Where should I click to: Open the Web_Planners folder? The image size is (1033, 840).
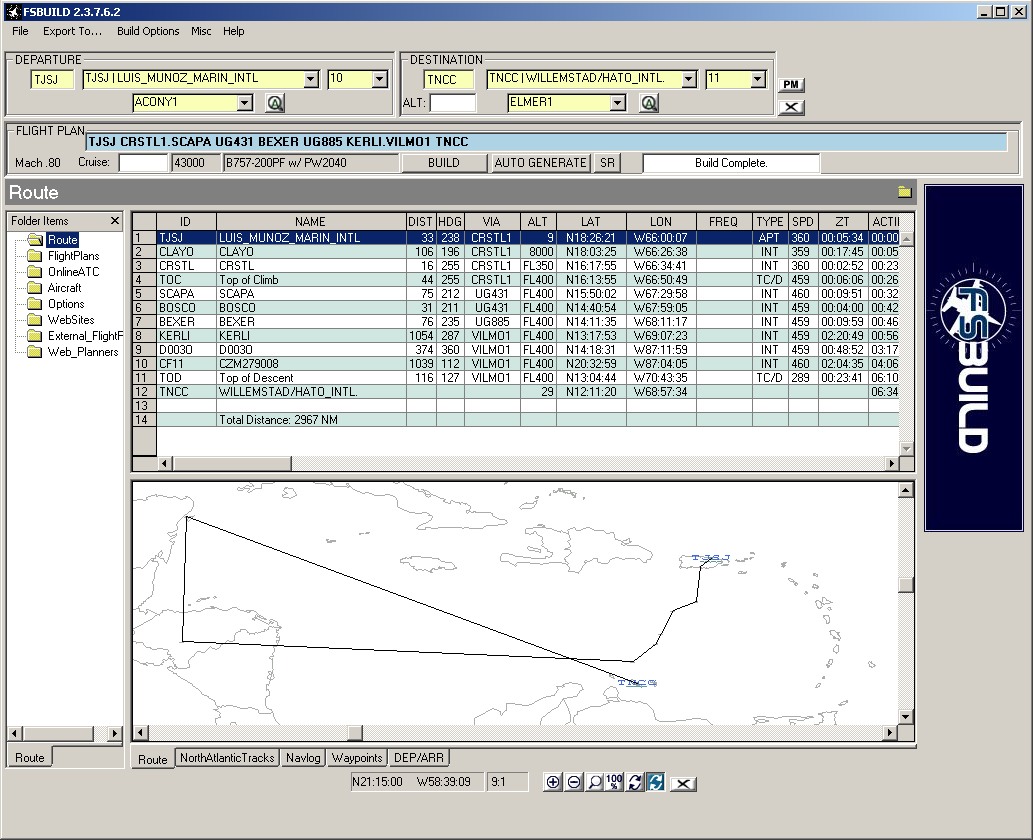click(82, 352)
